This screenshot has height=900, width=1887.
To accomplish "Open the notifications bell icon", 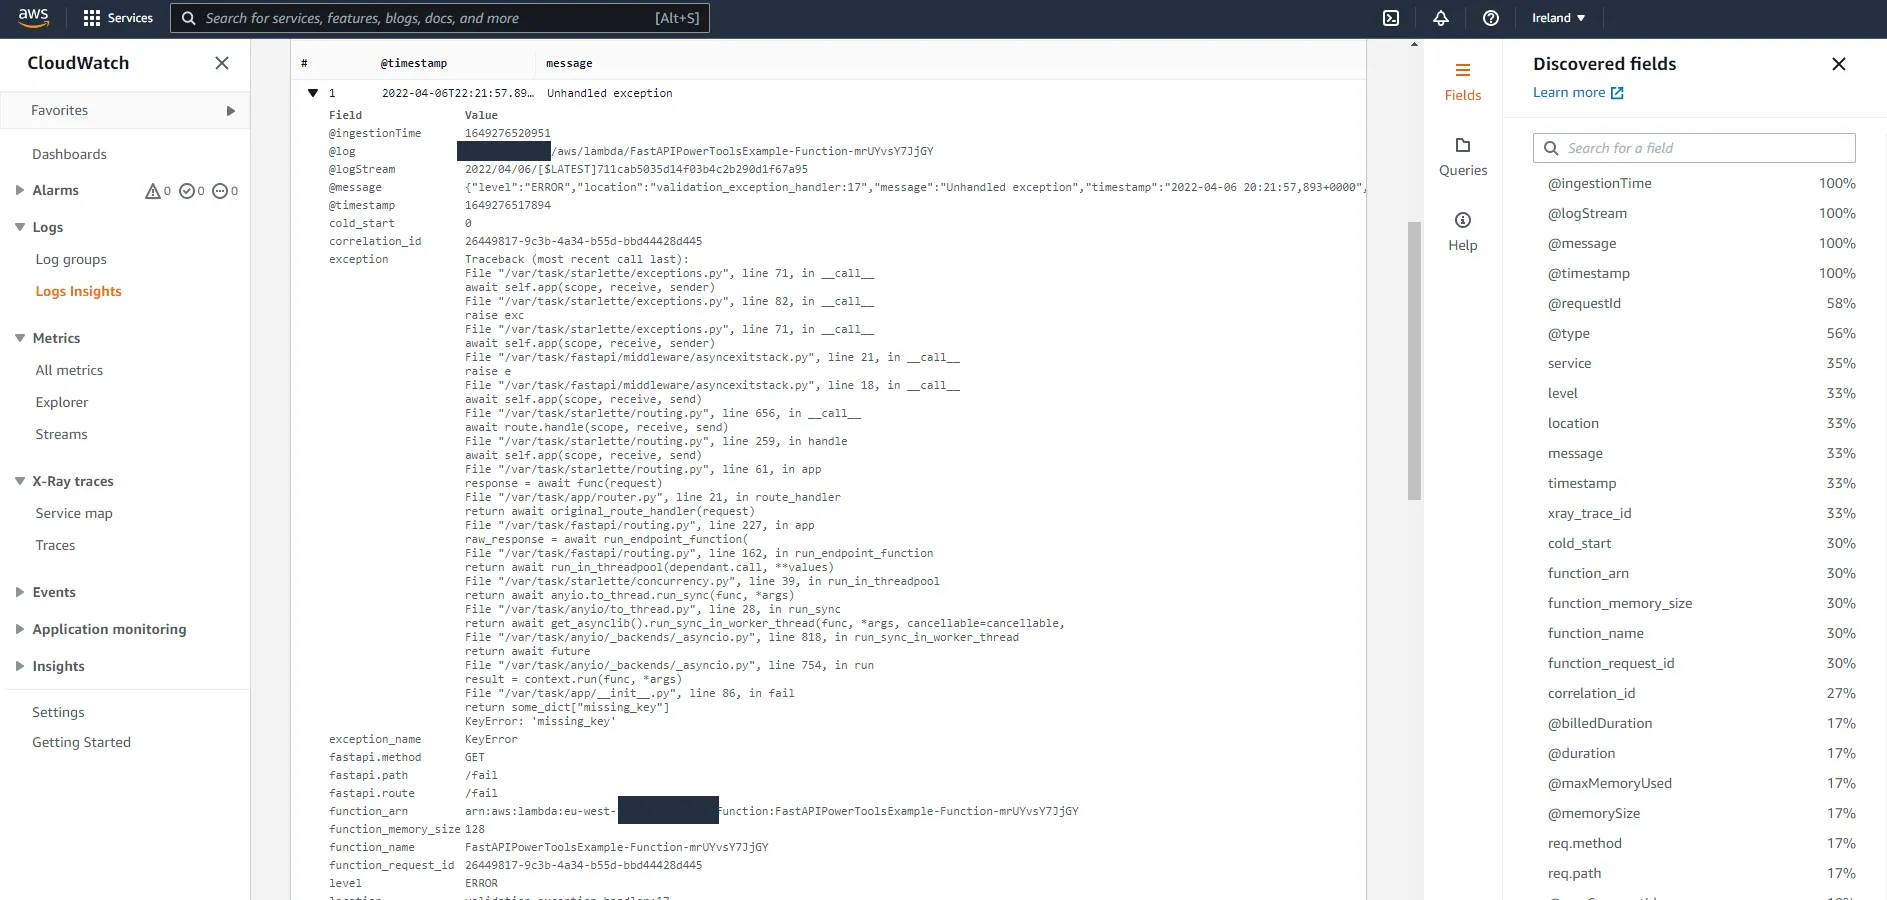I will tap(1441, 17).
